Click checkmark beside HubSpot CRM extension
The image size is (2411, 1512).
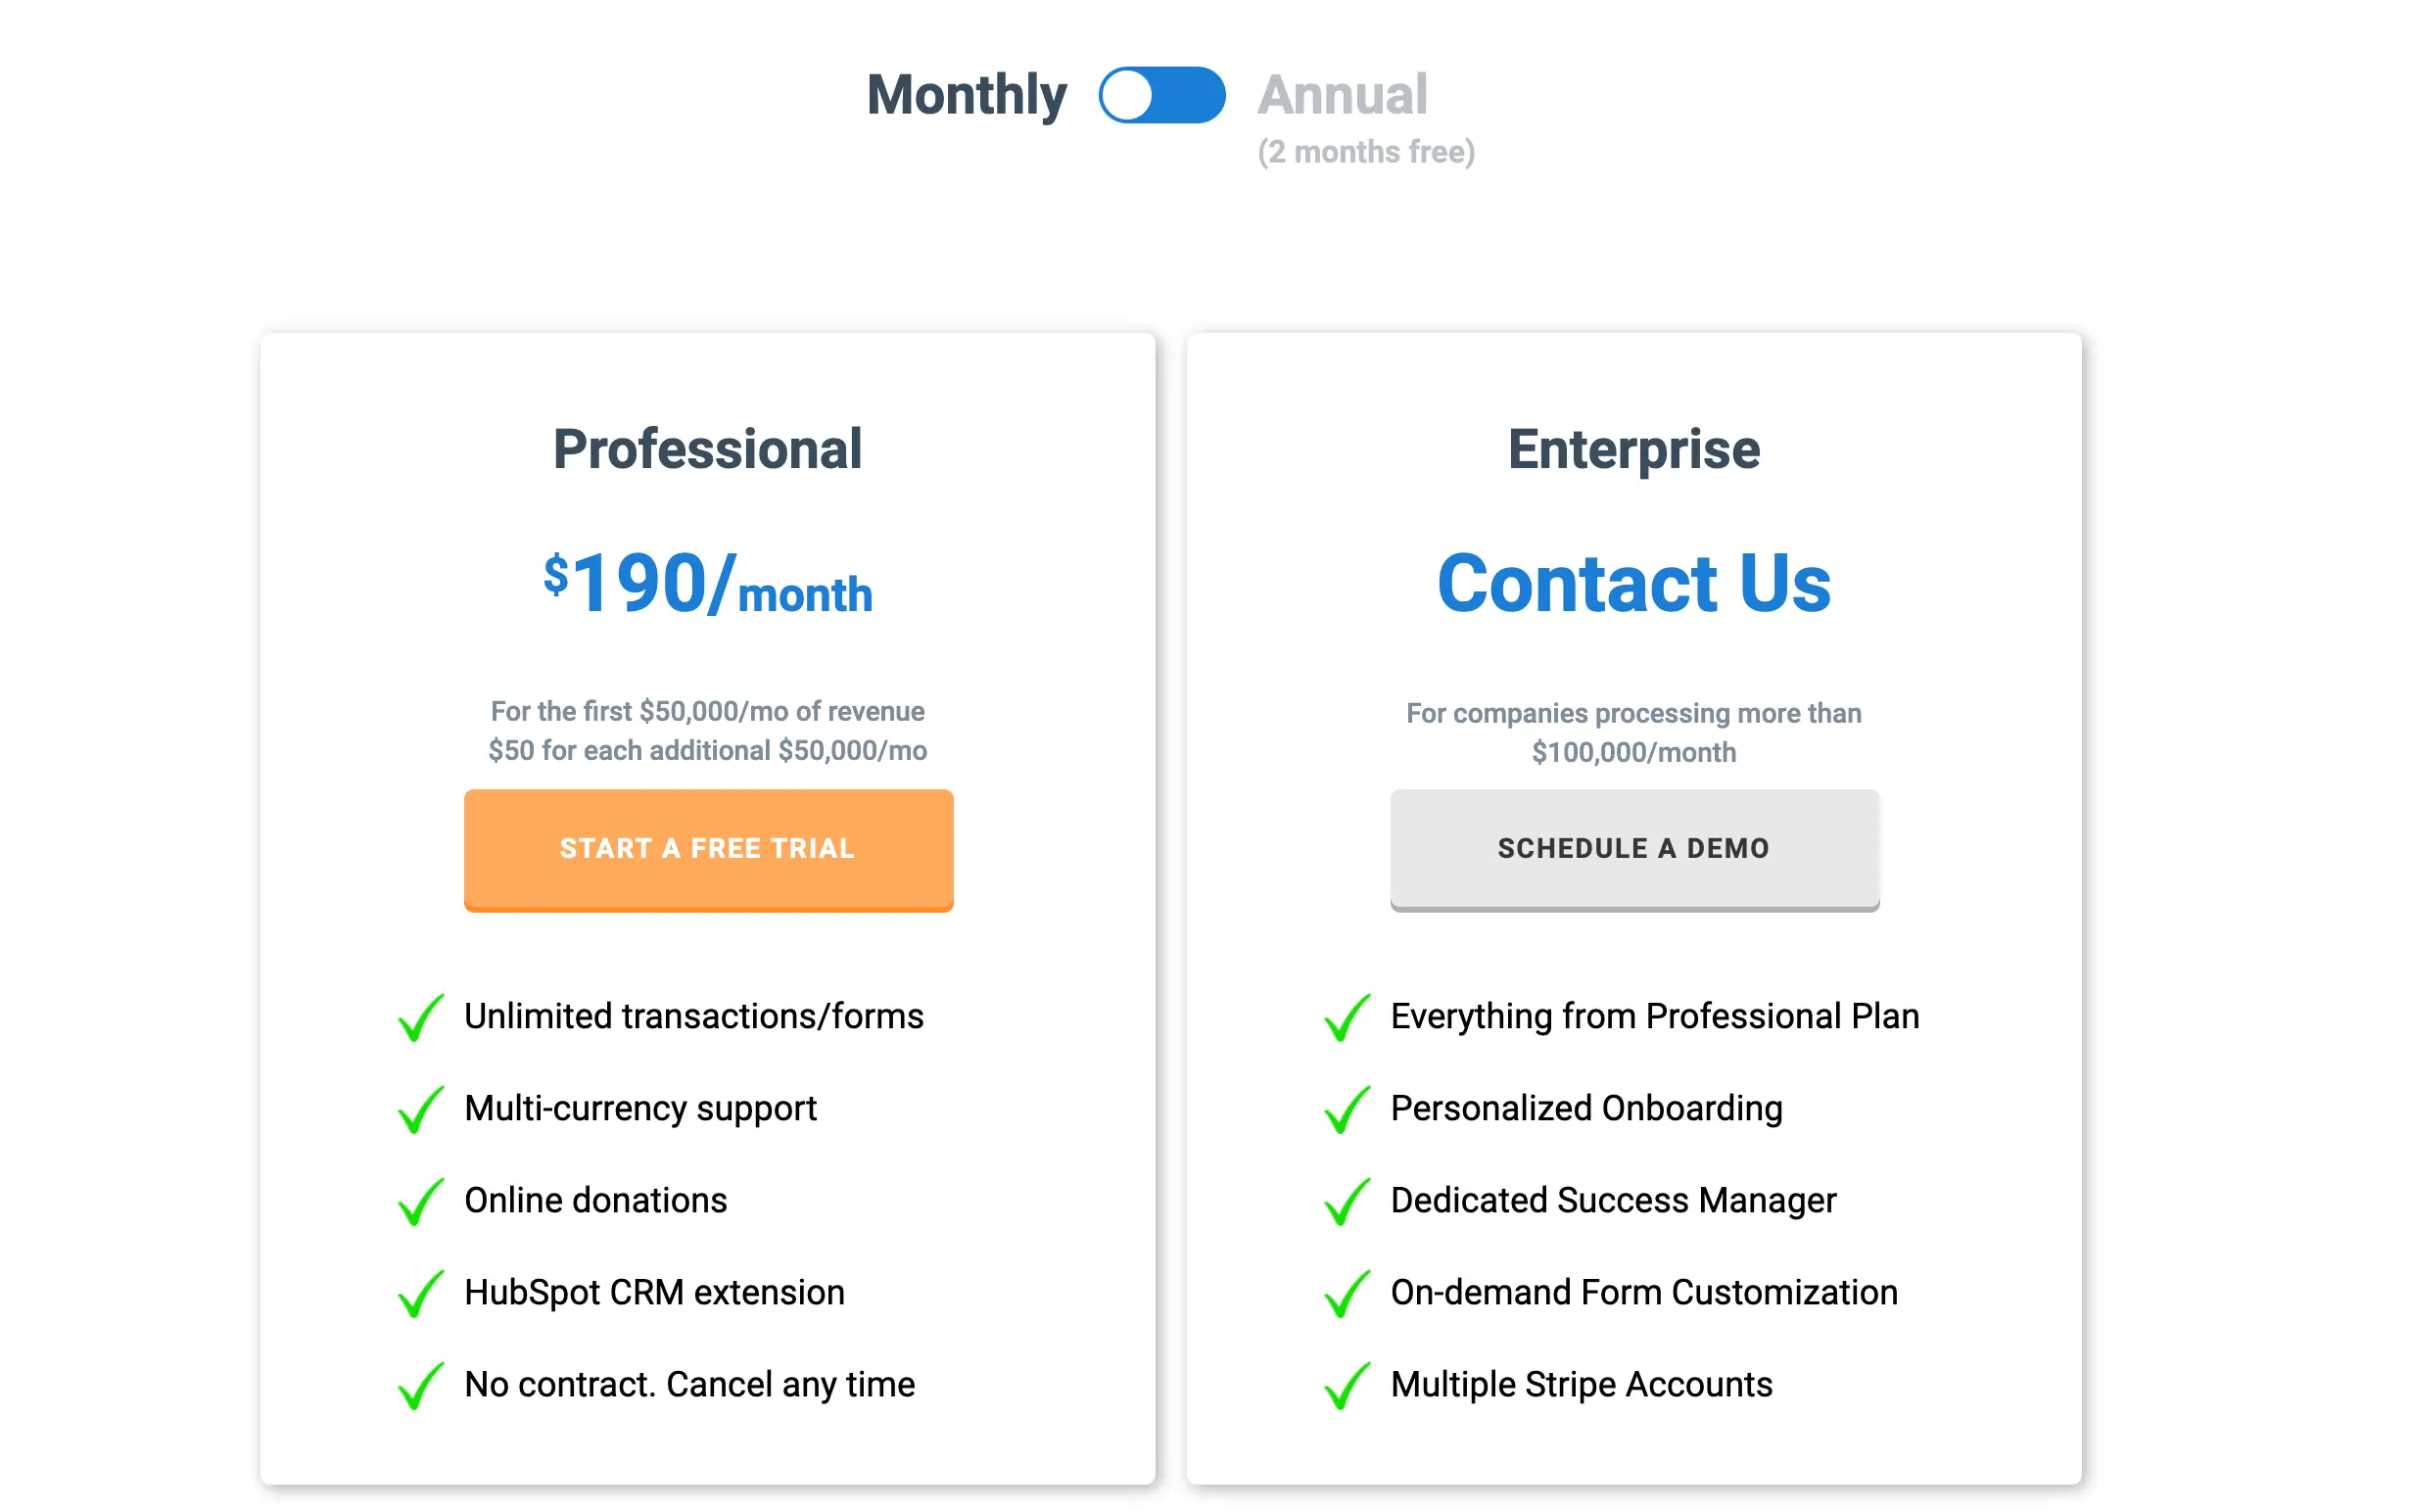point(421,1293)
